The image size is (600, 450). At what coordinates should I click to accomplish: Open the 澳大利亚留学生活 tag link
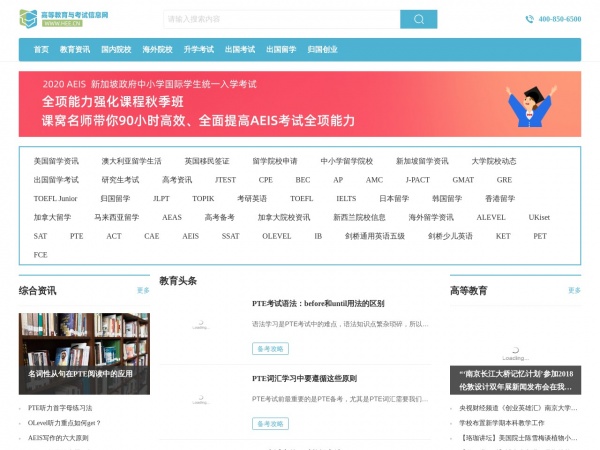click(x=132, y=161)
